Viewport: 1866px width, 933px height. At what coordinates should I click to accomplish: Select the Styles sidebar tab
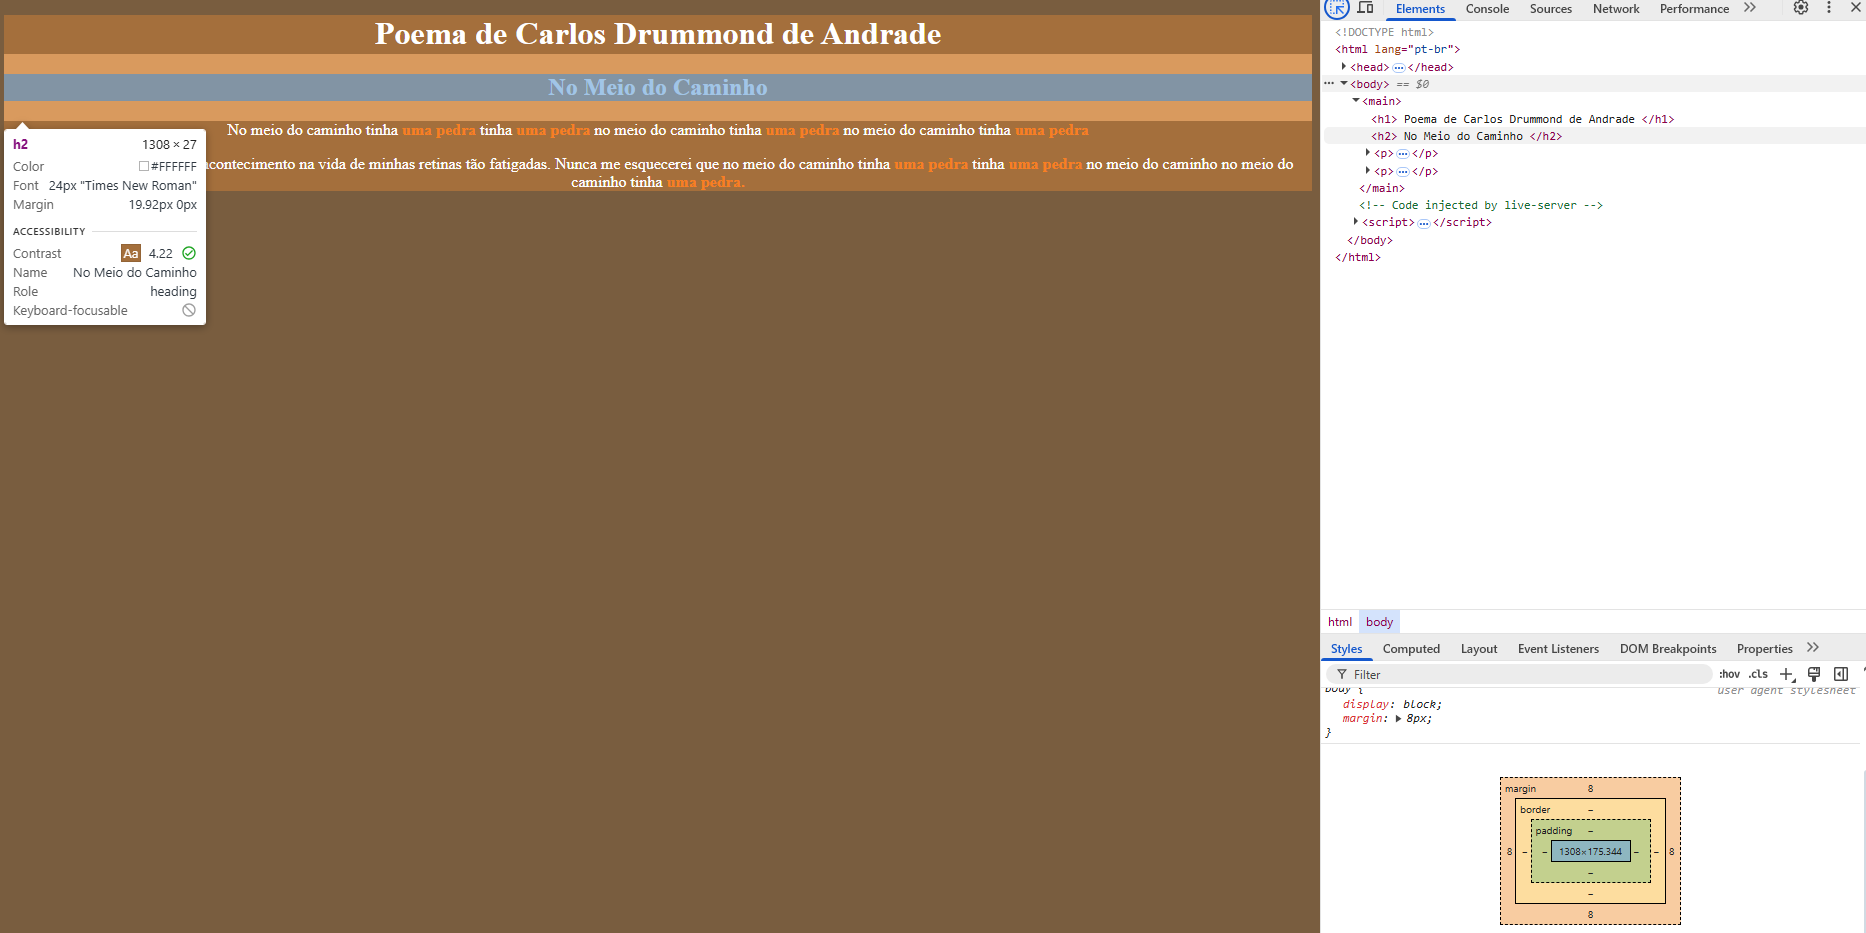point(1346,649)
